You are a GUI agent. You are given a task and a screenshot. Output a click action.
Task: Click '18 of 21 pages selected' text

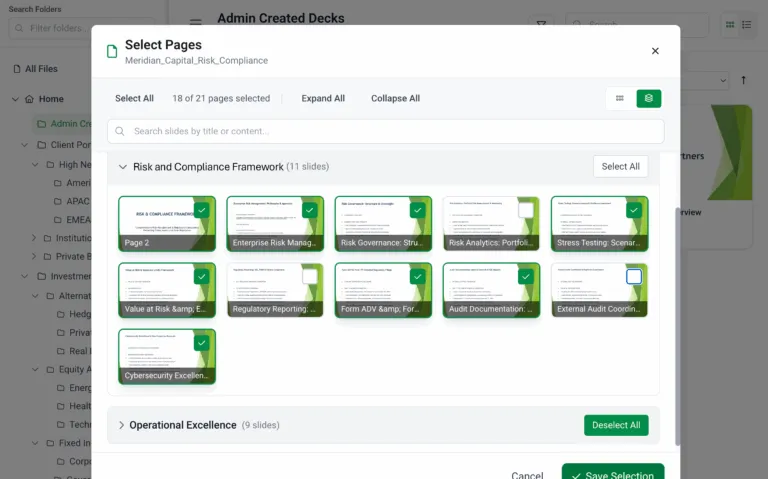(x=221, y=98)
